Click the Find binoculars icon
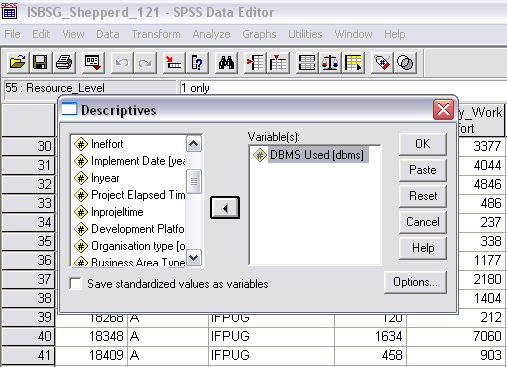 (x=226, y=62)
